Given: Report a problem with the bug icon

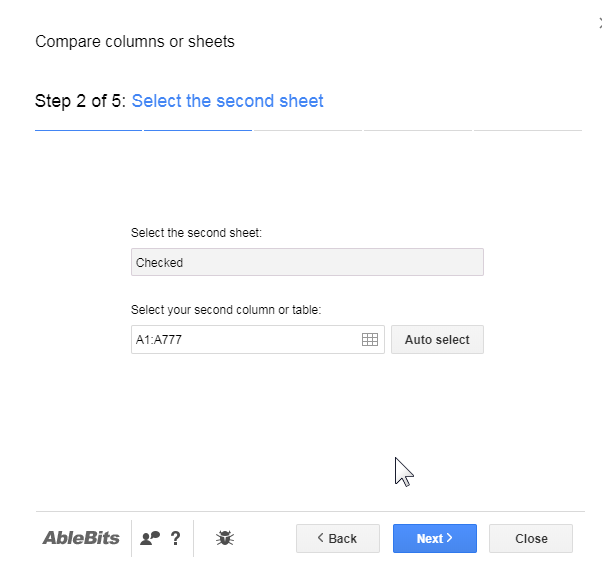Looking at the screenshot, I should click(x=225, y=538).
